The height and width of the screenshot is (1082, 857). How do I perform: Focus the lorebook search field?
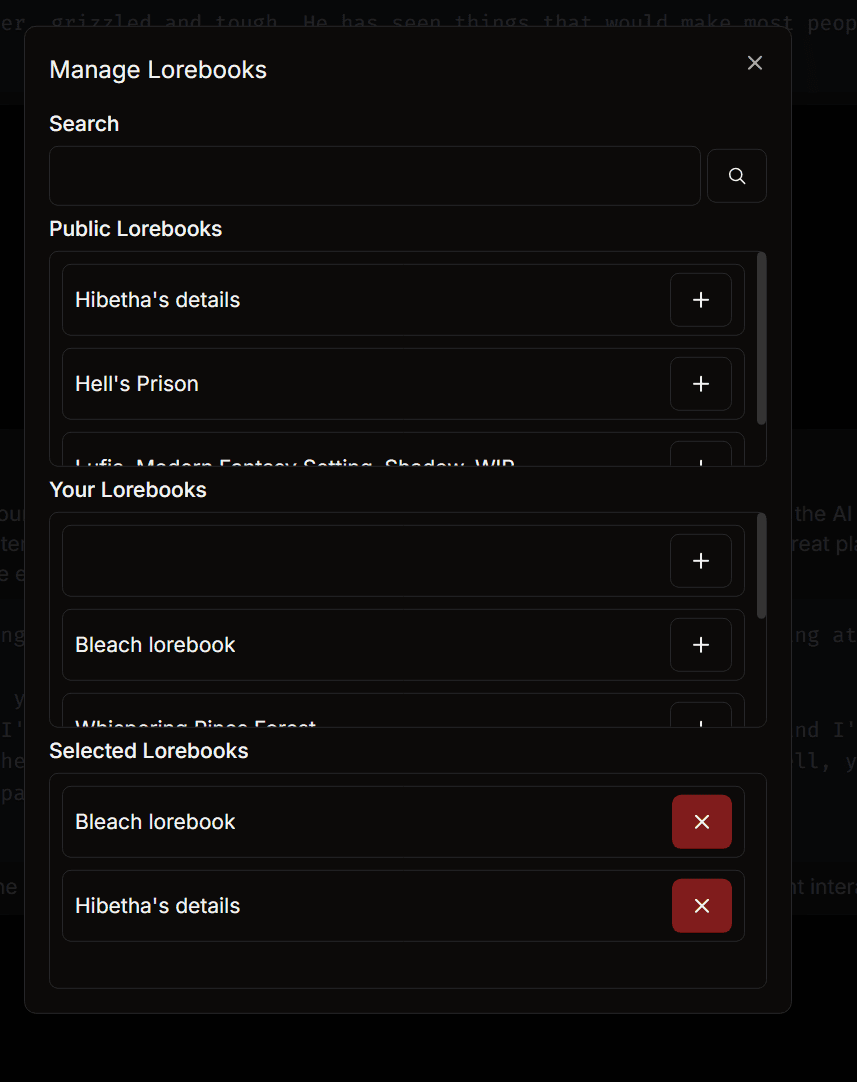click(375, 176)
